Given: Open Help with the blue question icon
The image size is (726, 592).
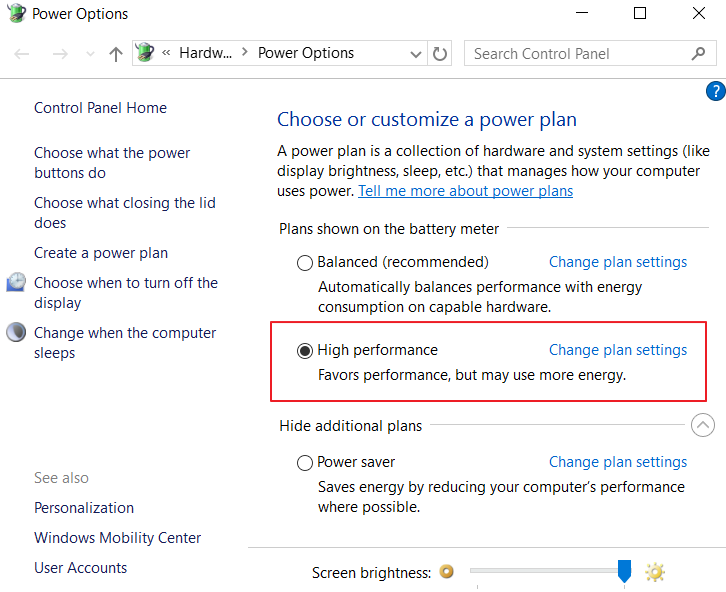Looking at the screenshot, I should pos(715,91).
